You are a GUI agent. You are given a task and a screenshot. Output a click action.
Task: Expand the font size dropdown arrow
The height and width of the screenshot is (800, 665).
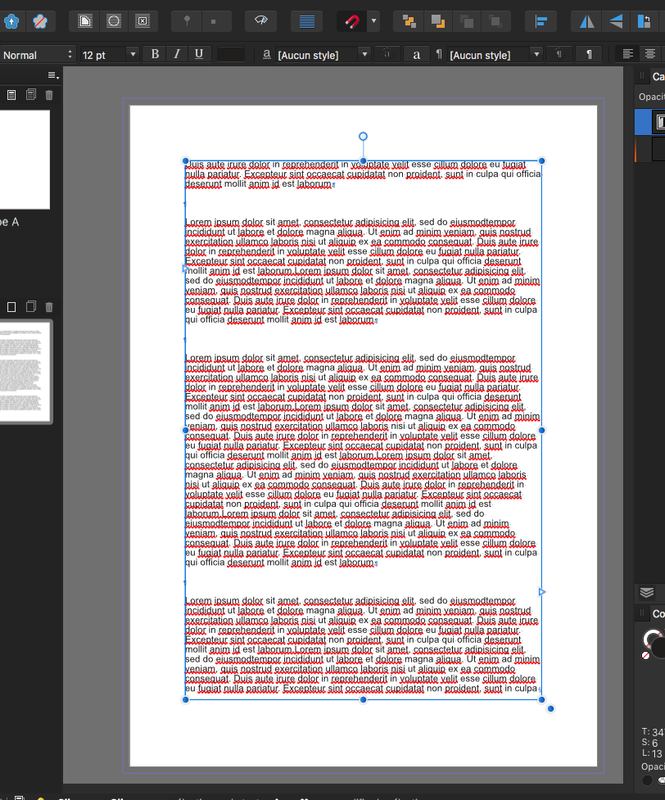point(133,54)
